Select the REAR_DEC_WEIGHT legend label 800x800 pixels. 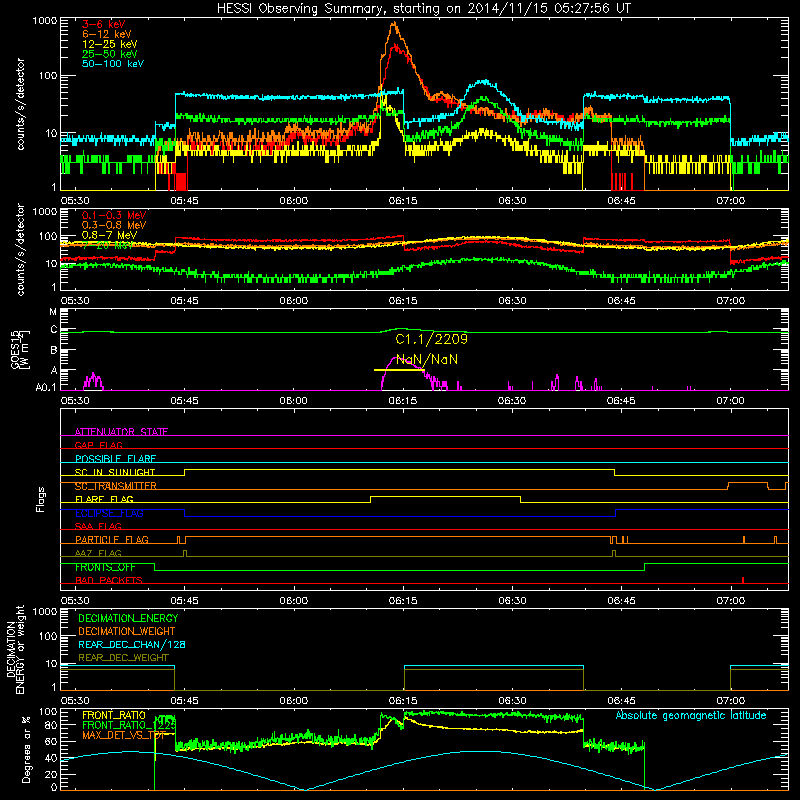(x=123, y=658)
